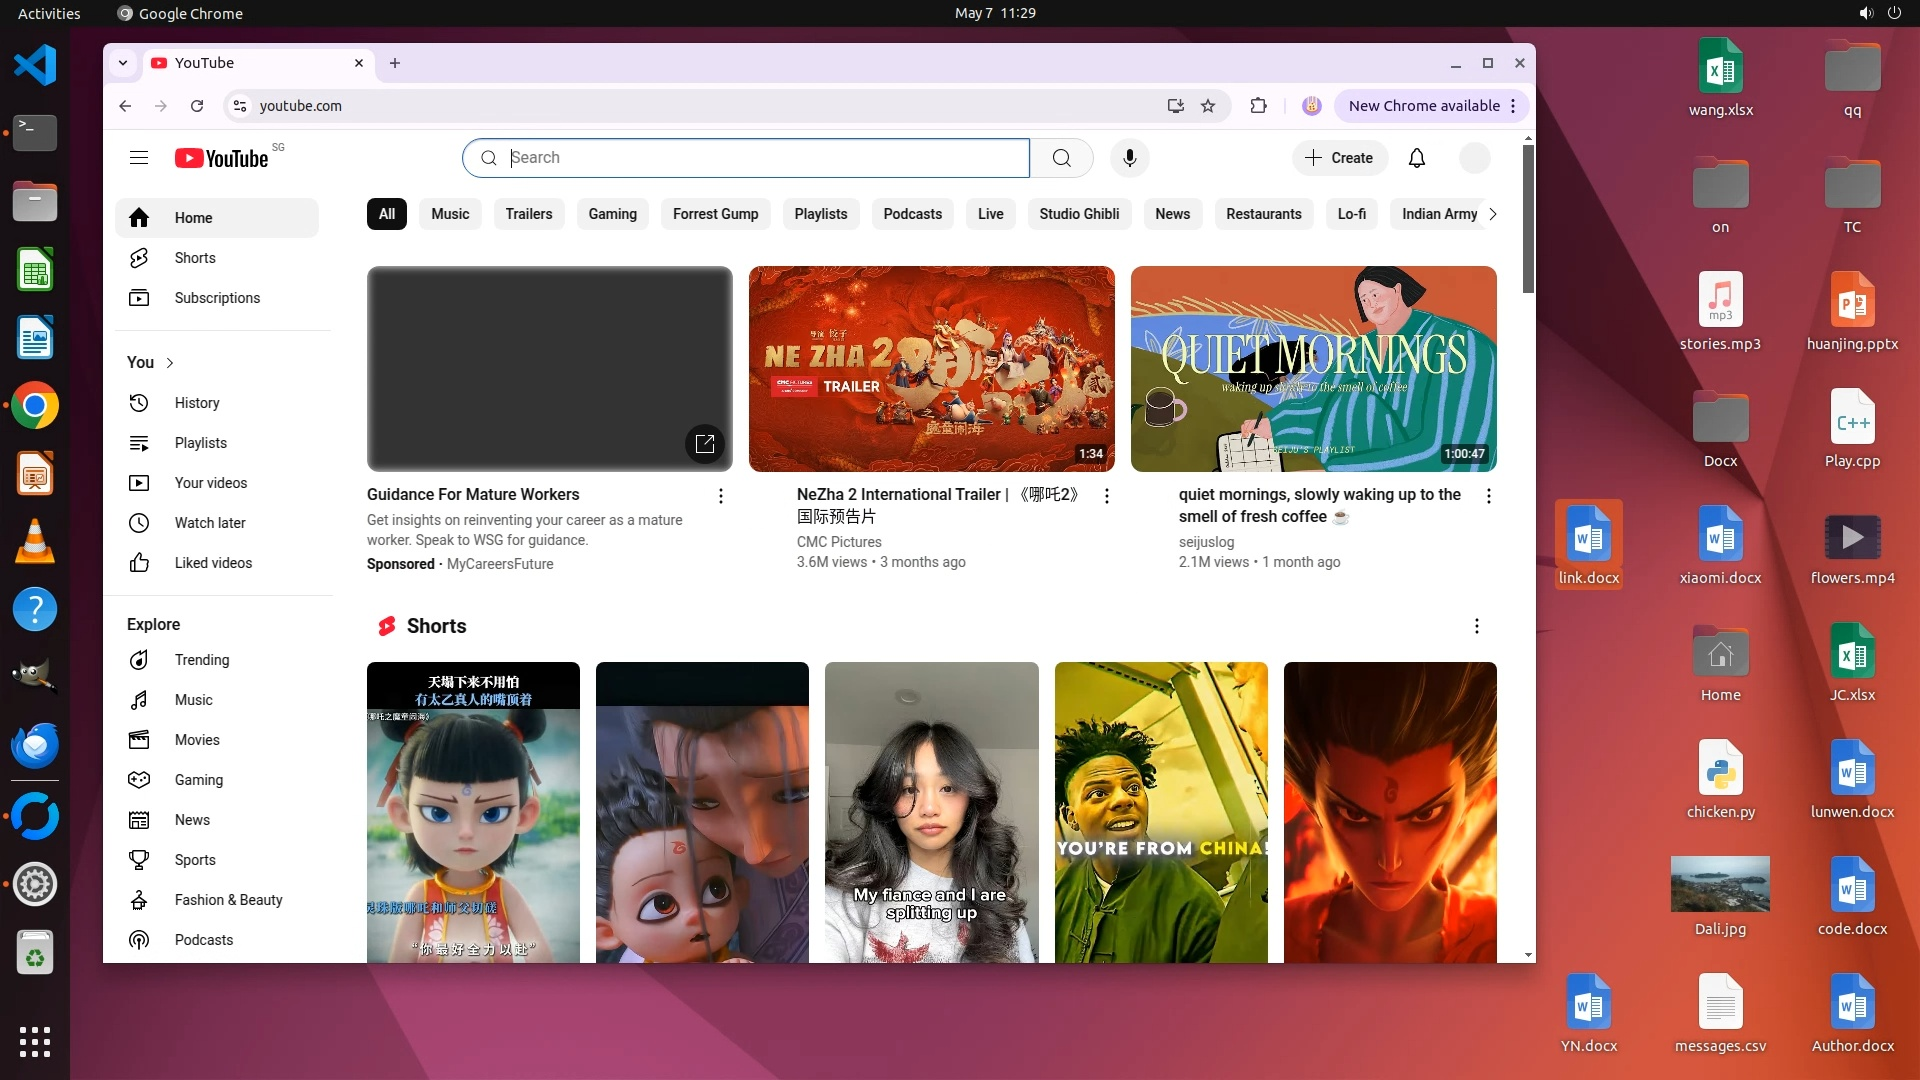Select the Studio Ghibli filter chip

[x=1078, y=214]
